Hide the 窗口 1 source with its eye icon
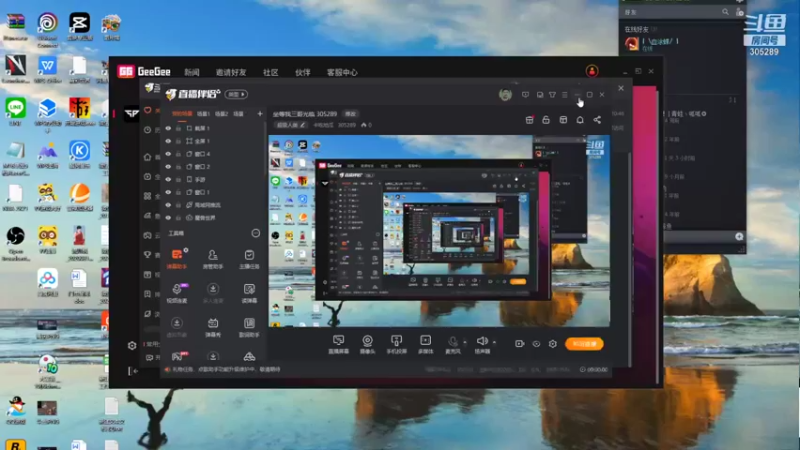 [168, 192]
